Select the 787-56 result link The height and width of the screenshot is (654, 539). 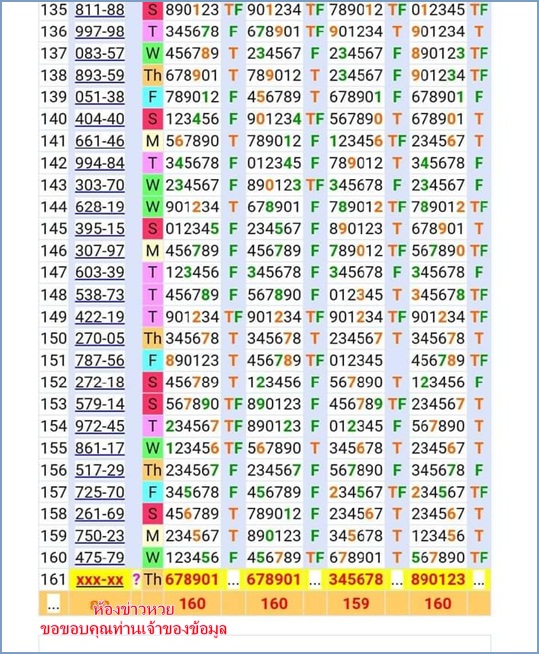tap(100, 361)
